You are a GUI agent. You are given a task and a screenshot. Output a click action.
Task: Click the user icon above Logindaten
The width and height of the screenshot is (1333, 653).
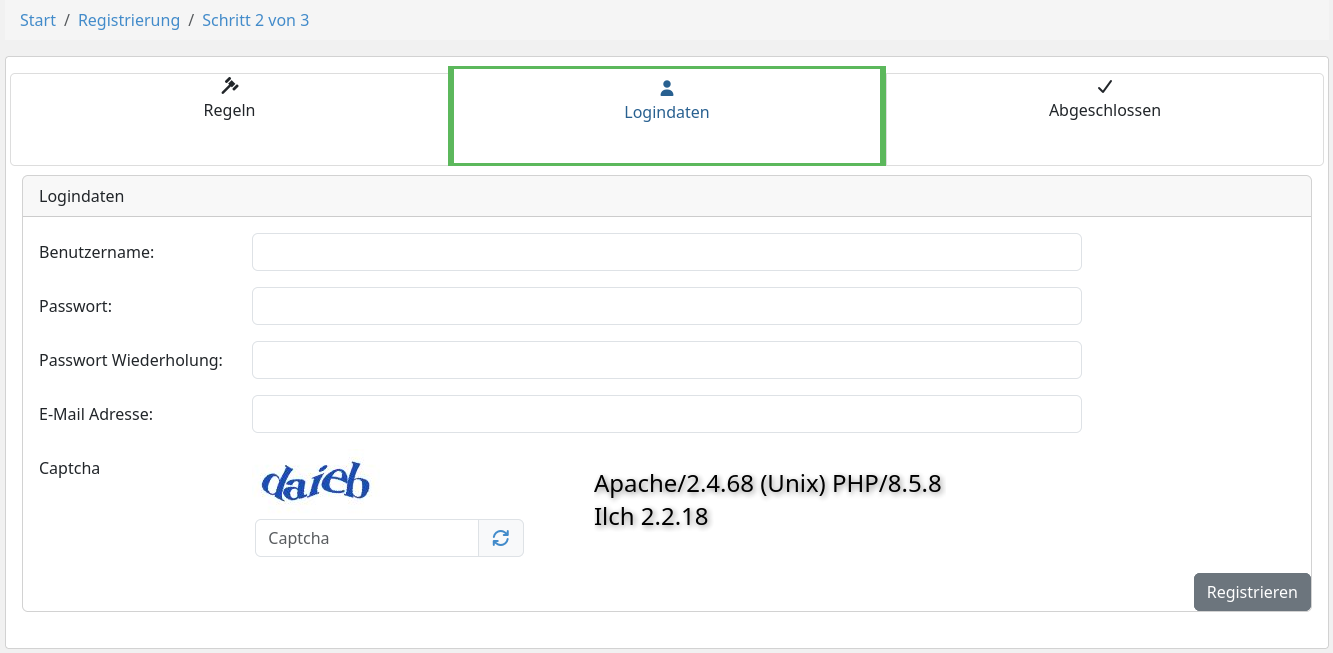pos(667,88)
